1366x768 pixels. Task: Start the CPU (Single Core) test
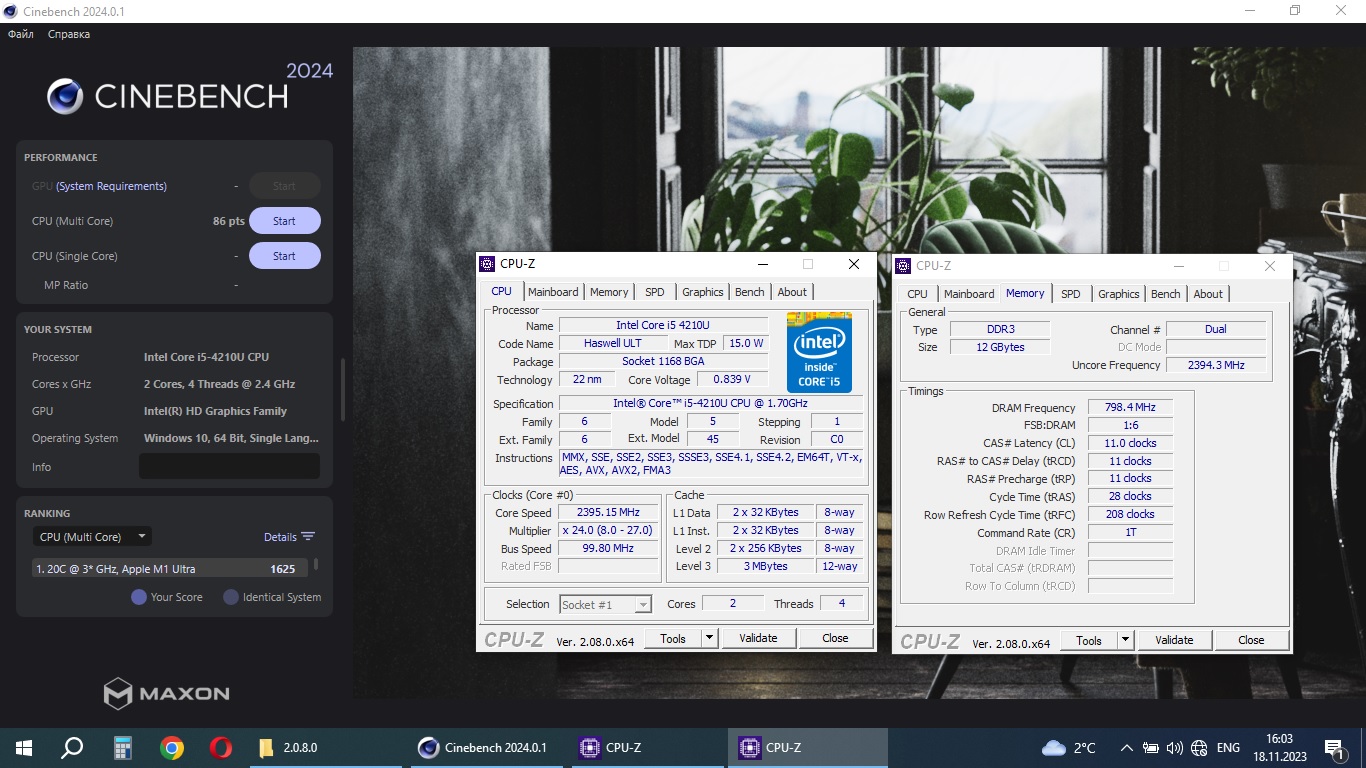pyautogui.click(x=285, y=256)
